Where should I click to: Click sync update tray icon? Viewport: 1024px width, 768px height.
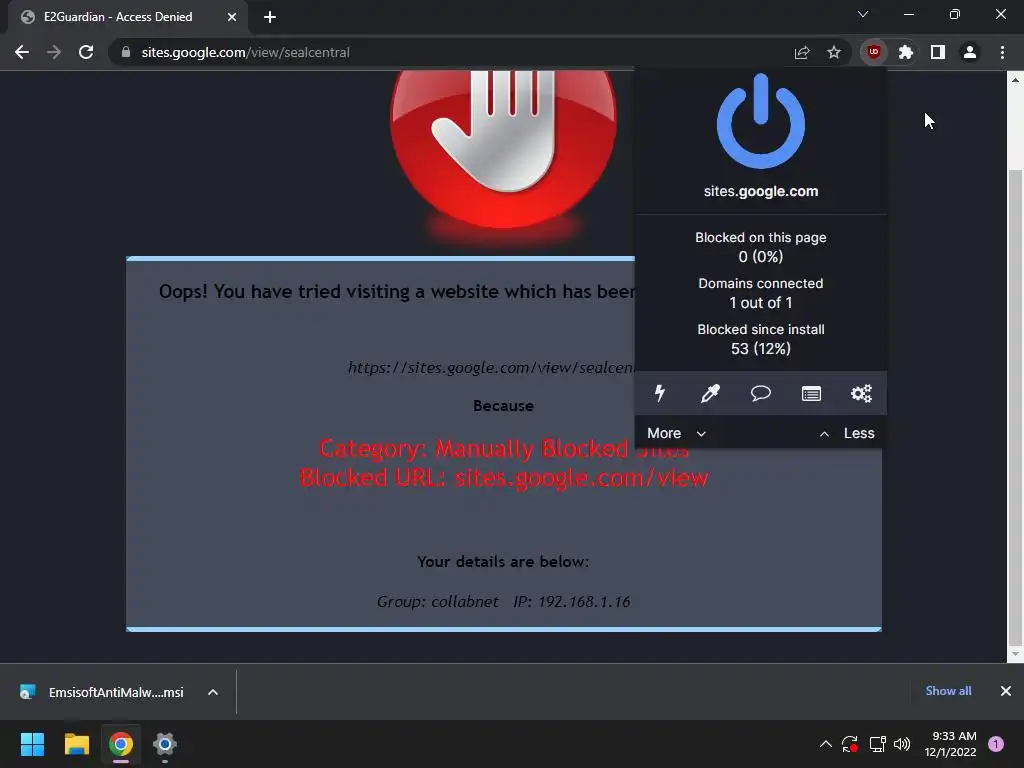[x=850, y=744]
